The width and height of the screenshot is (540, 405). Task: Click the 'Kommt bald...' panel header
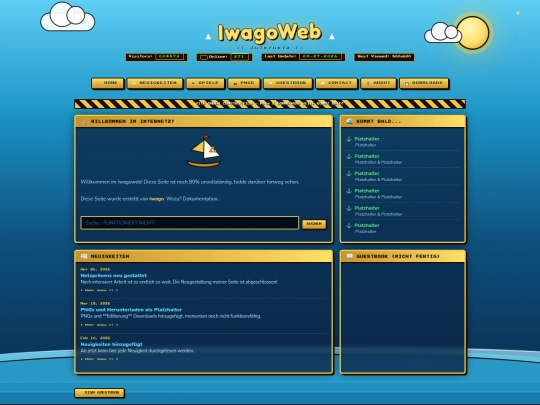pos(403,122)
